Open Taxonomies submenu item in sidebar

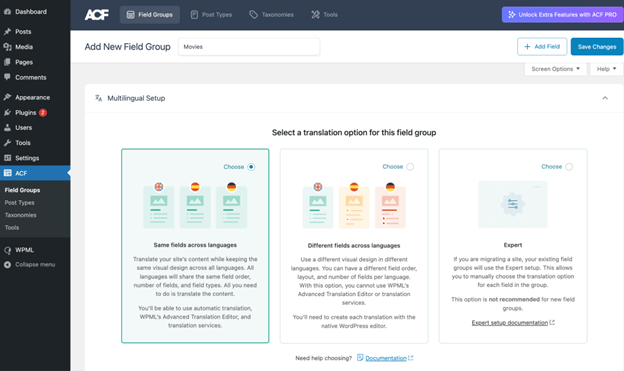(21, 215)
